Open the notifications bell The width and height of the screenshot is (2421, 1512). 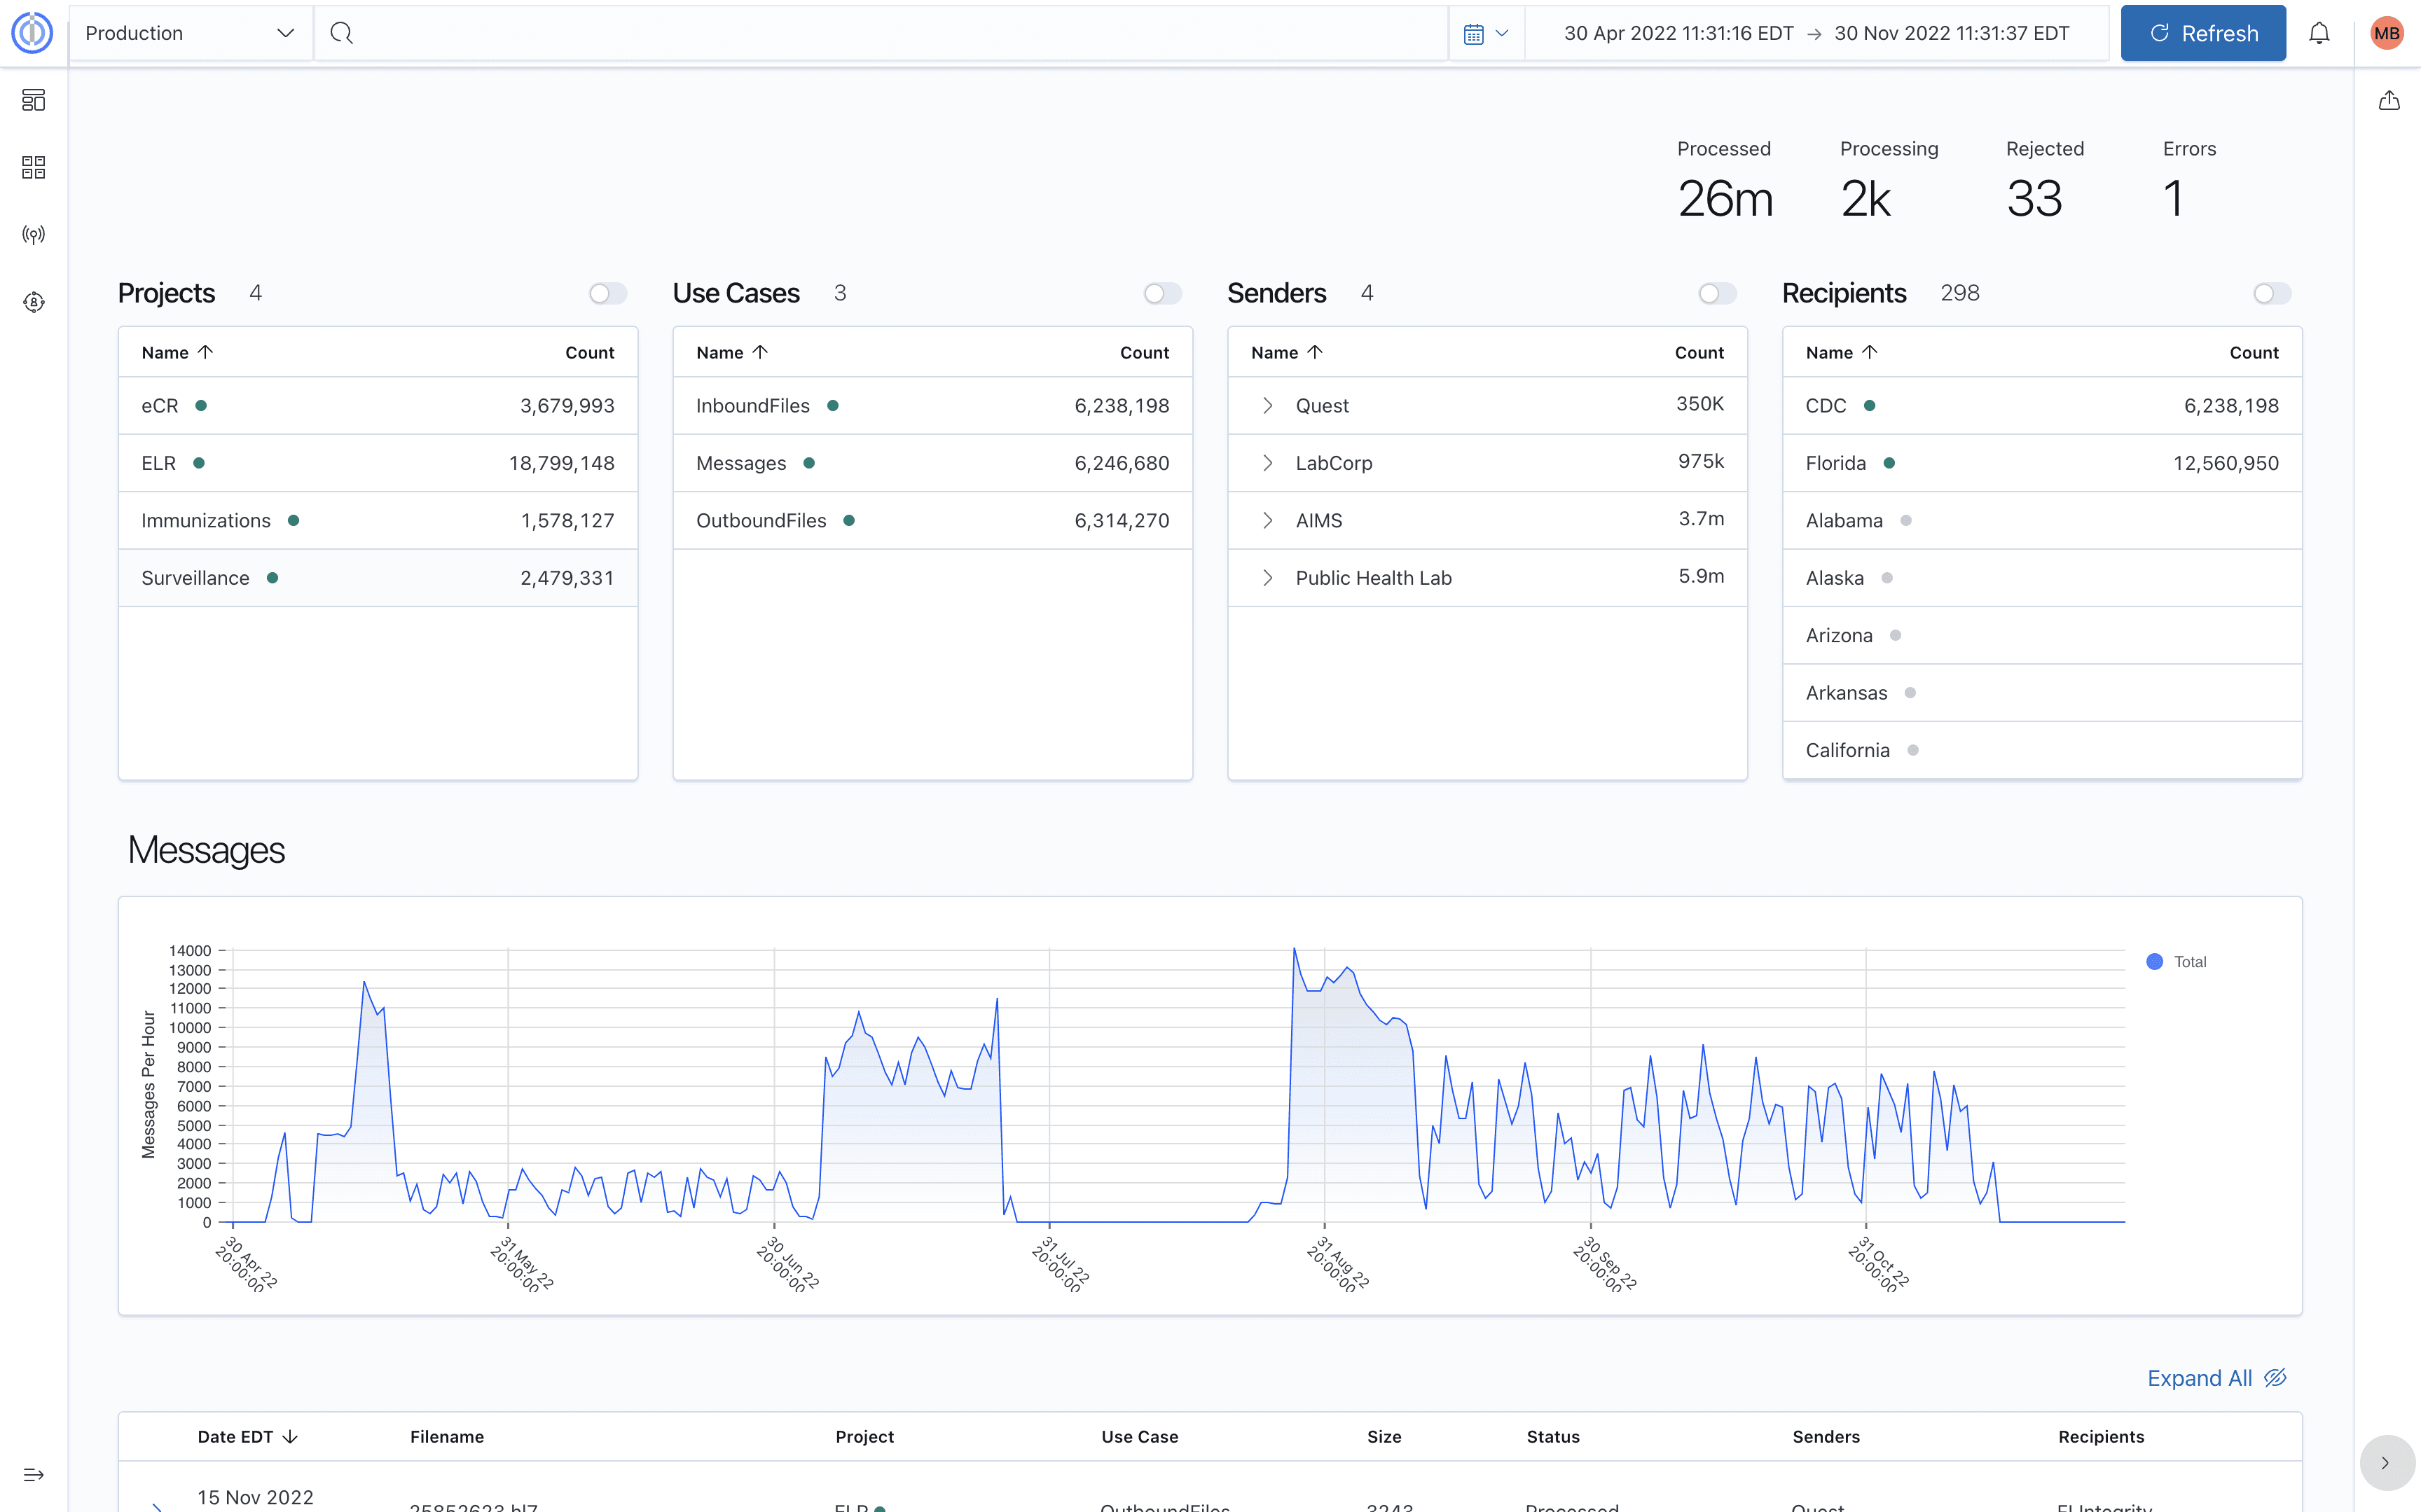click(2319, 33)
